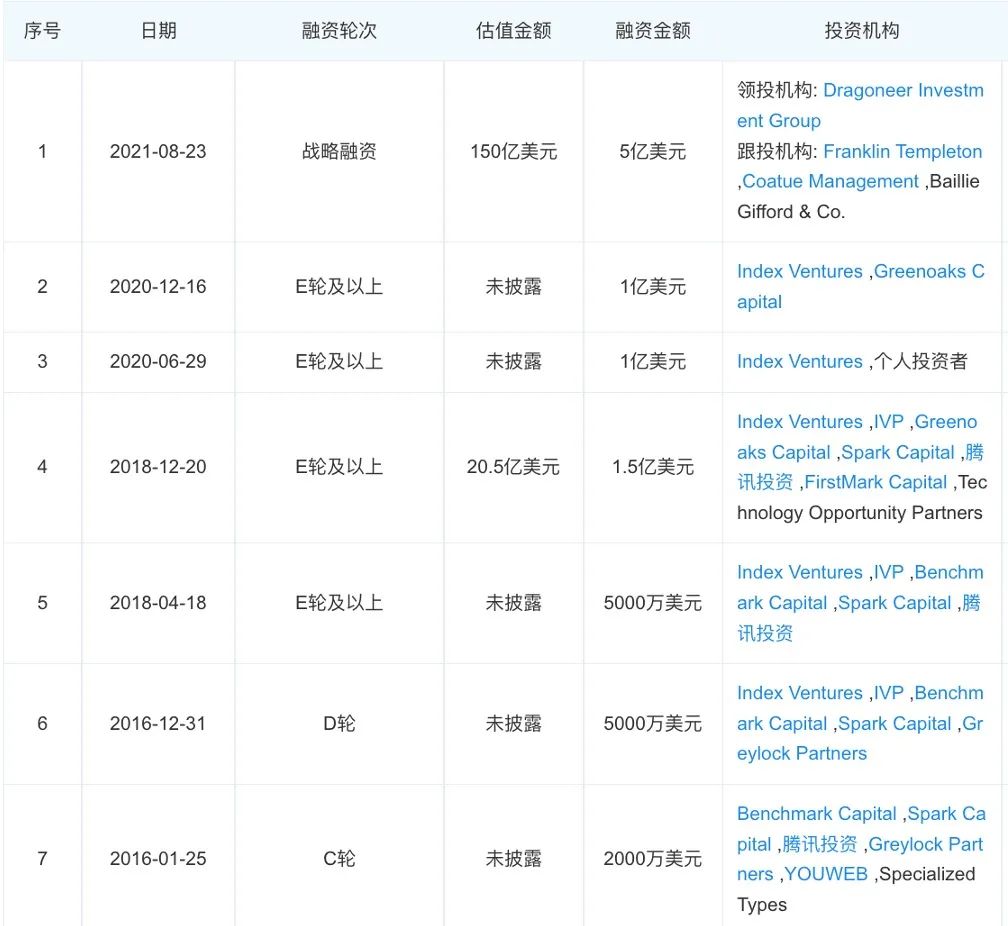
Task: Select the date 2016-01-25
Action: tap(158, 859)
